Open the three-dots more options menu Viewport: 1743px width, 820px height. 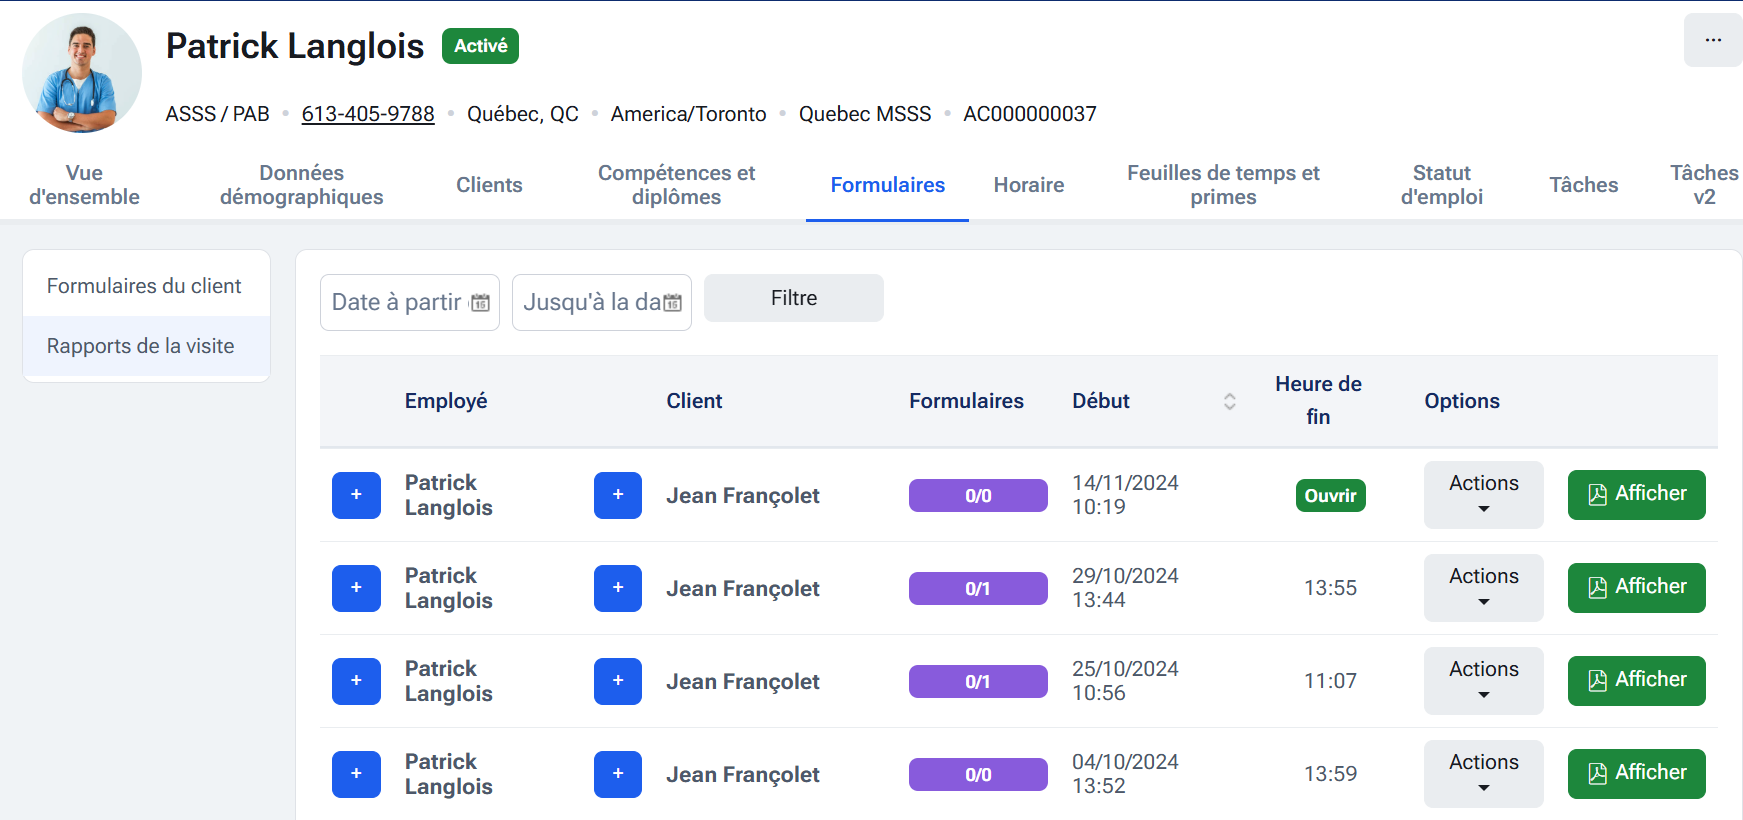click(x=1712, y=40)
